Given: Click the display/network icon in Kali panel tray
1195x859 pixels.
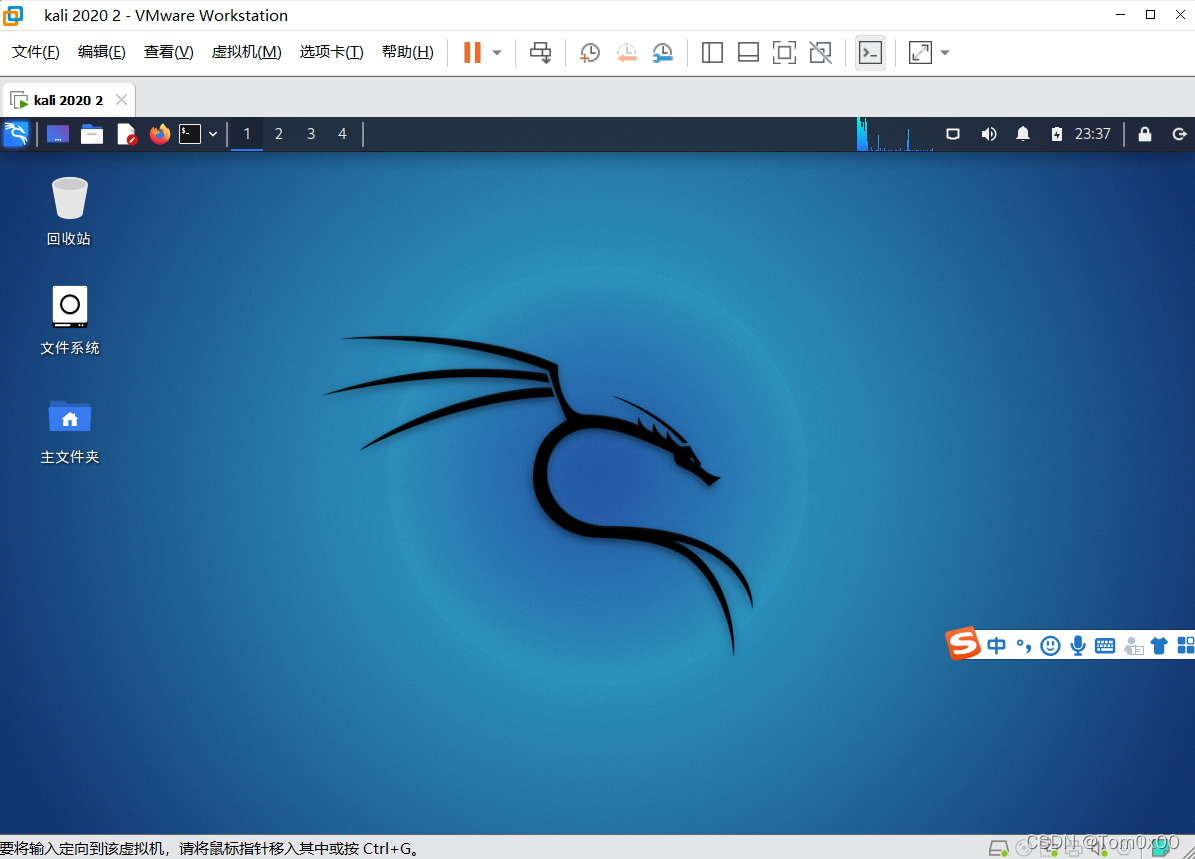Looking at the screenshot, I should click(953, 134).
